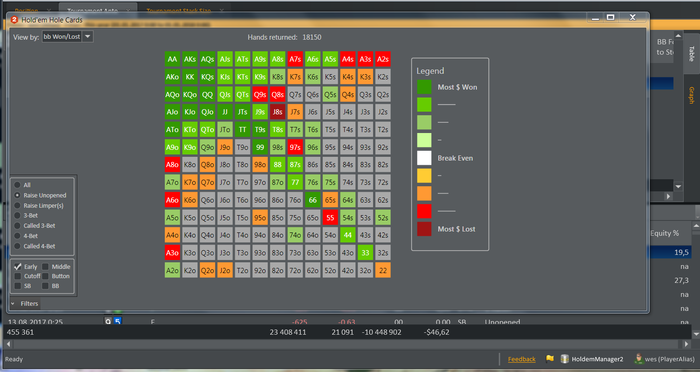Click the player alias avatar icon

click(x=638, y=359)
